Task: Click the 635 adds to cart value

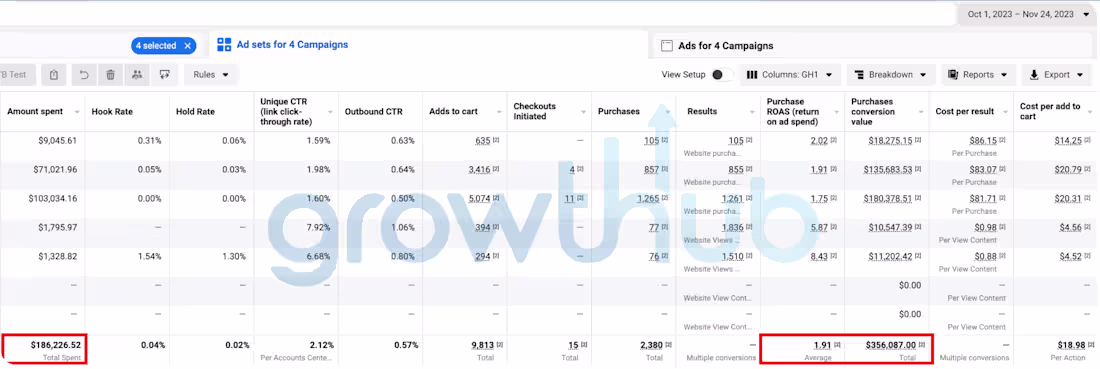Action: (x=483, y=140)
